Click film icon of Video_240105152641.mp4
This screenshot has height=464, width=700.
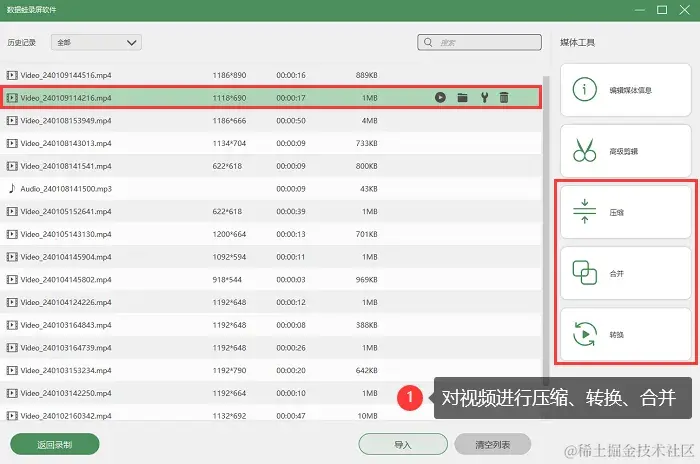point(12,211)
